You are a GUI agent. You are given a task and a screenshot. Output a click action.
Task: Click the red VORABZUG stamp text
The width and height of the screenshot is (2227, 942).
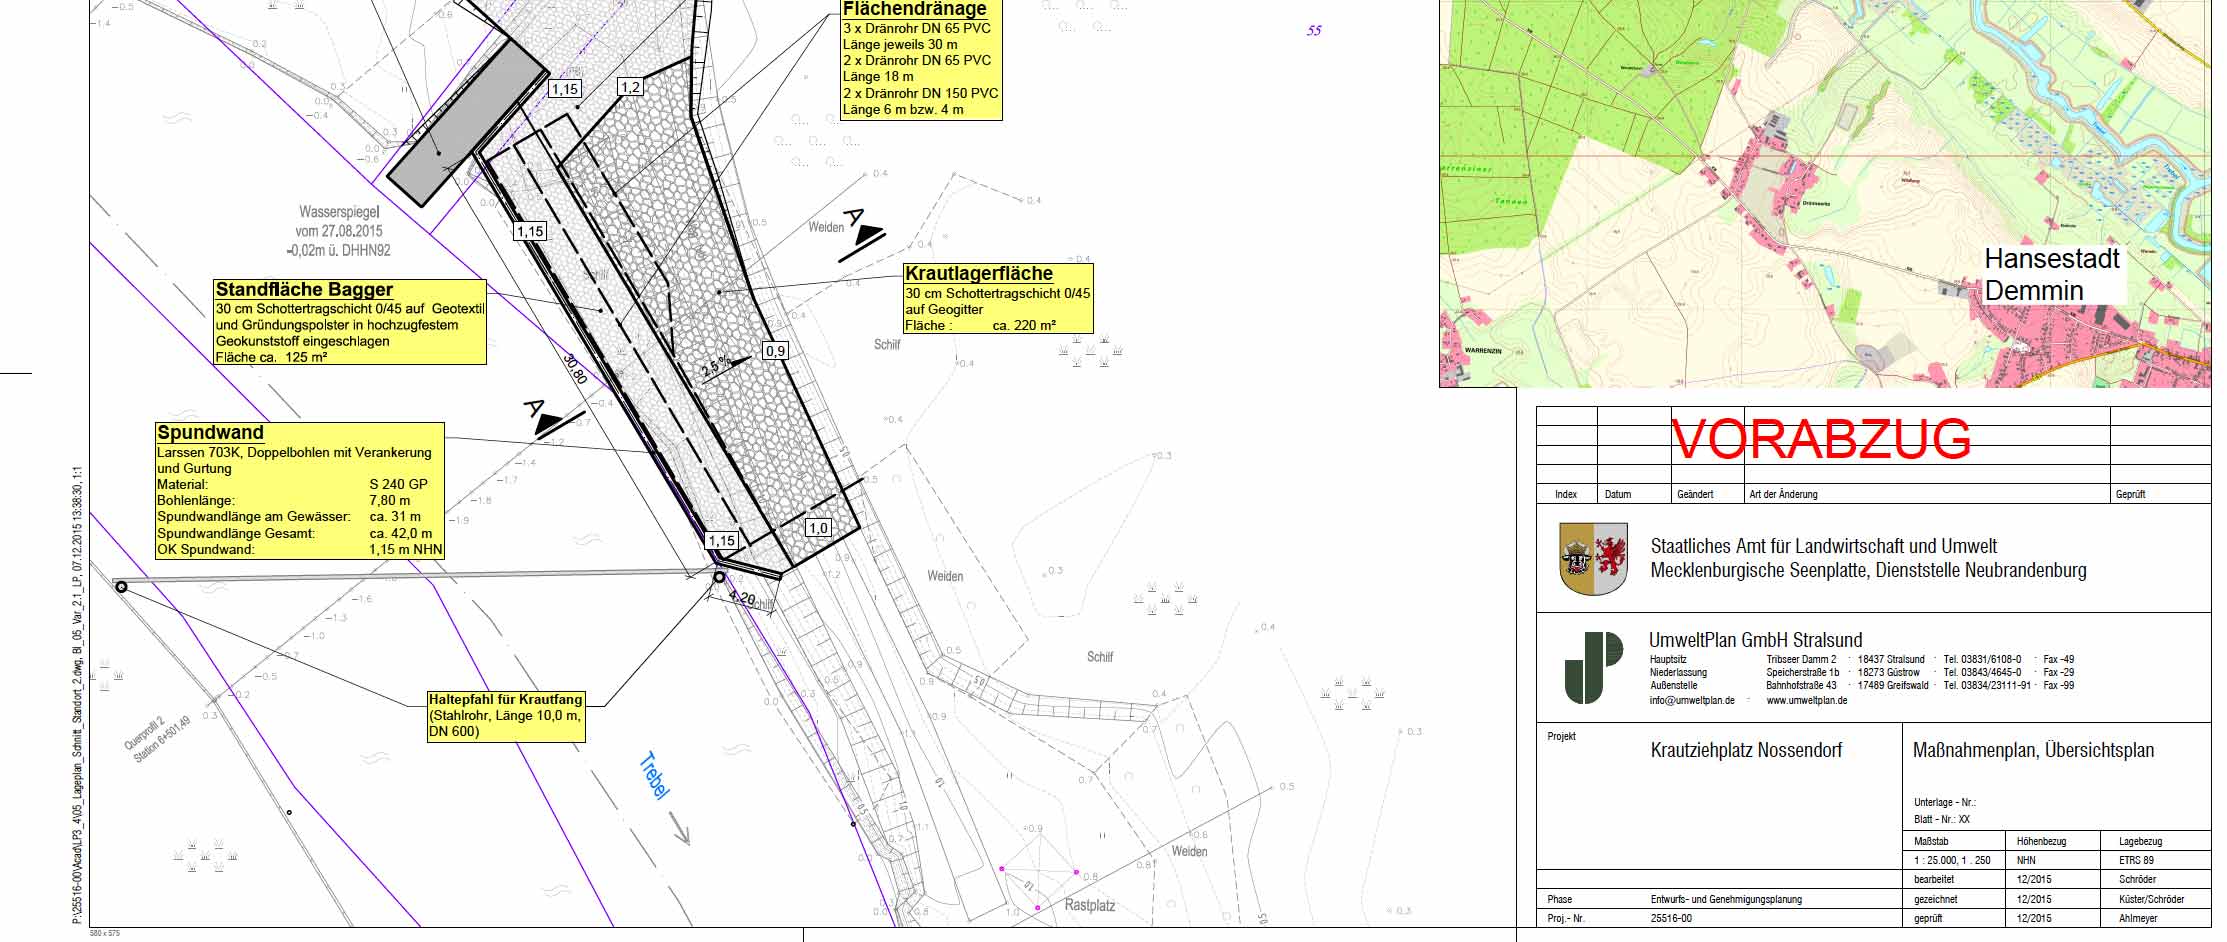coord(1821,440)
